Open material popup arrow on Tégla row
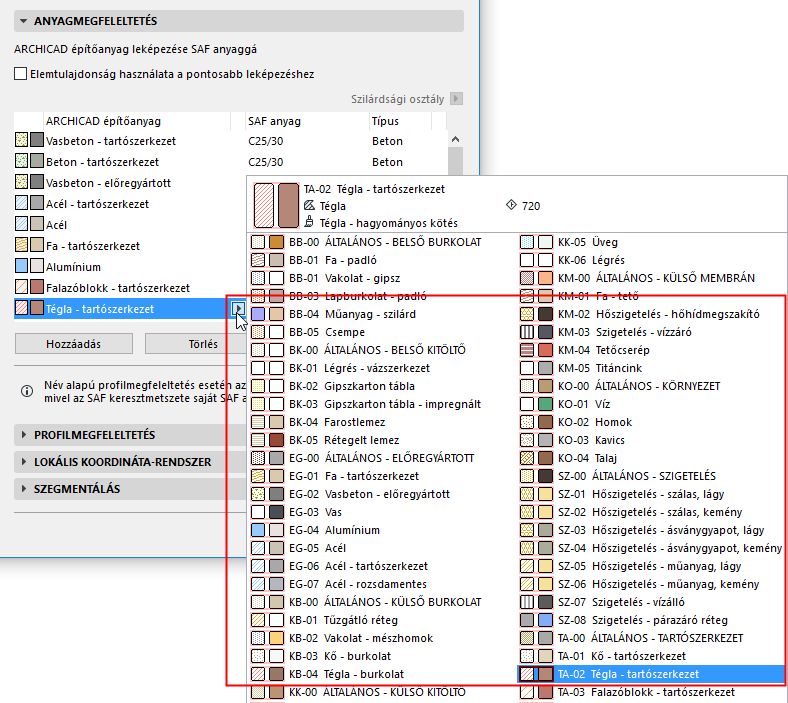Image resolution: width=788 pixels, height=703 pixels. 238,309
